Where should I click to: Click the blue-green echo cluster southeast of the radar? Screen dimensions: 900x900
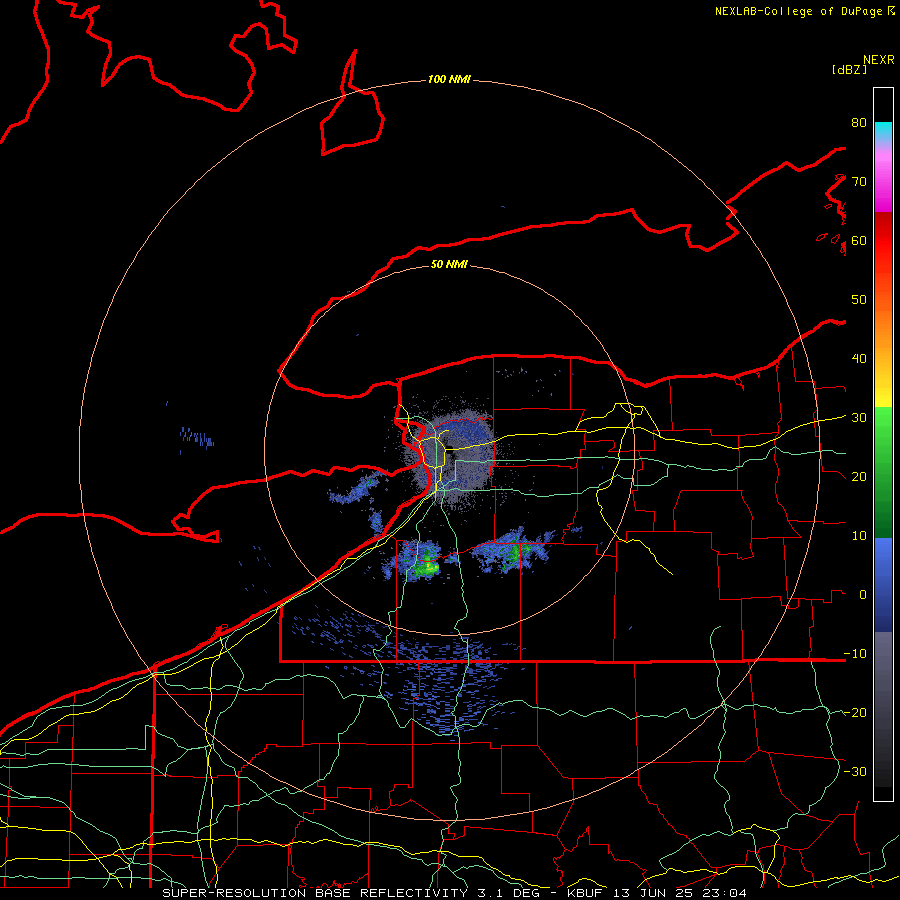(x=512, y=552)
